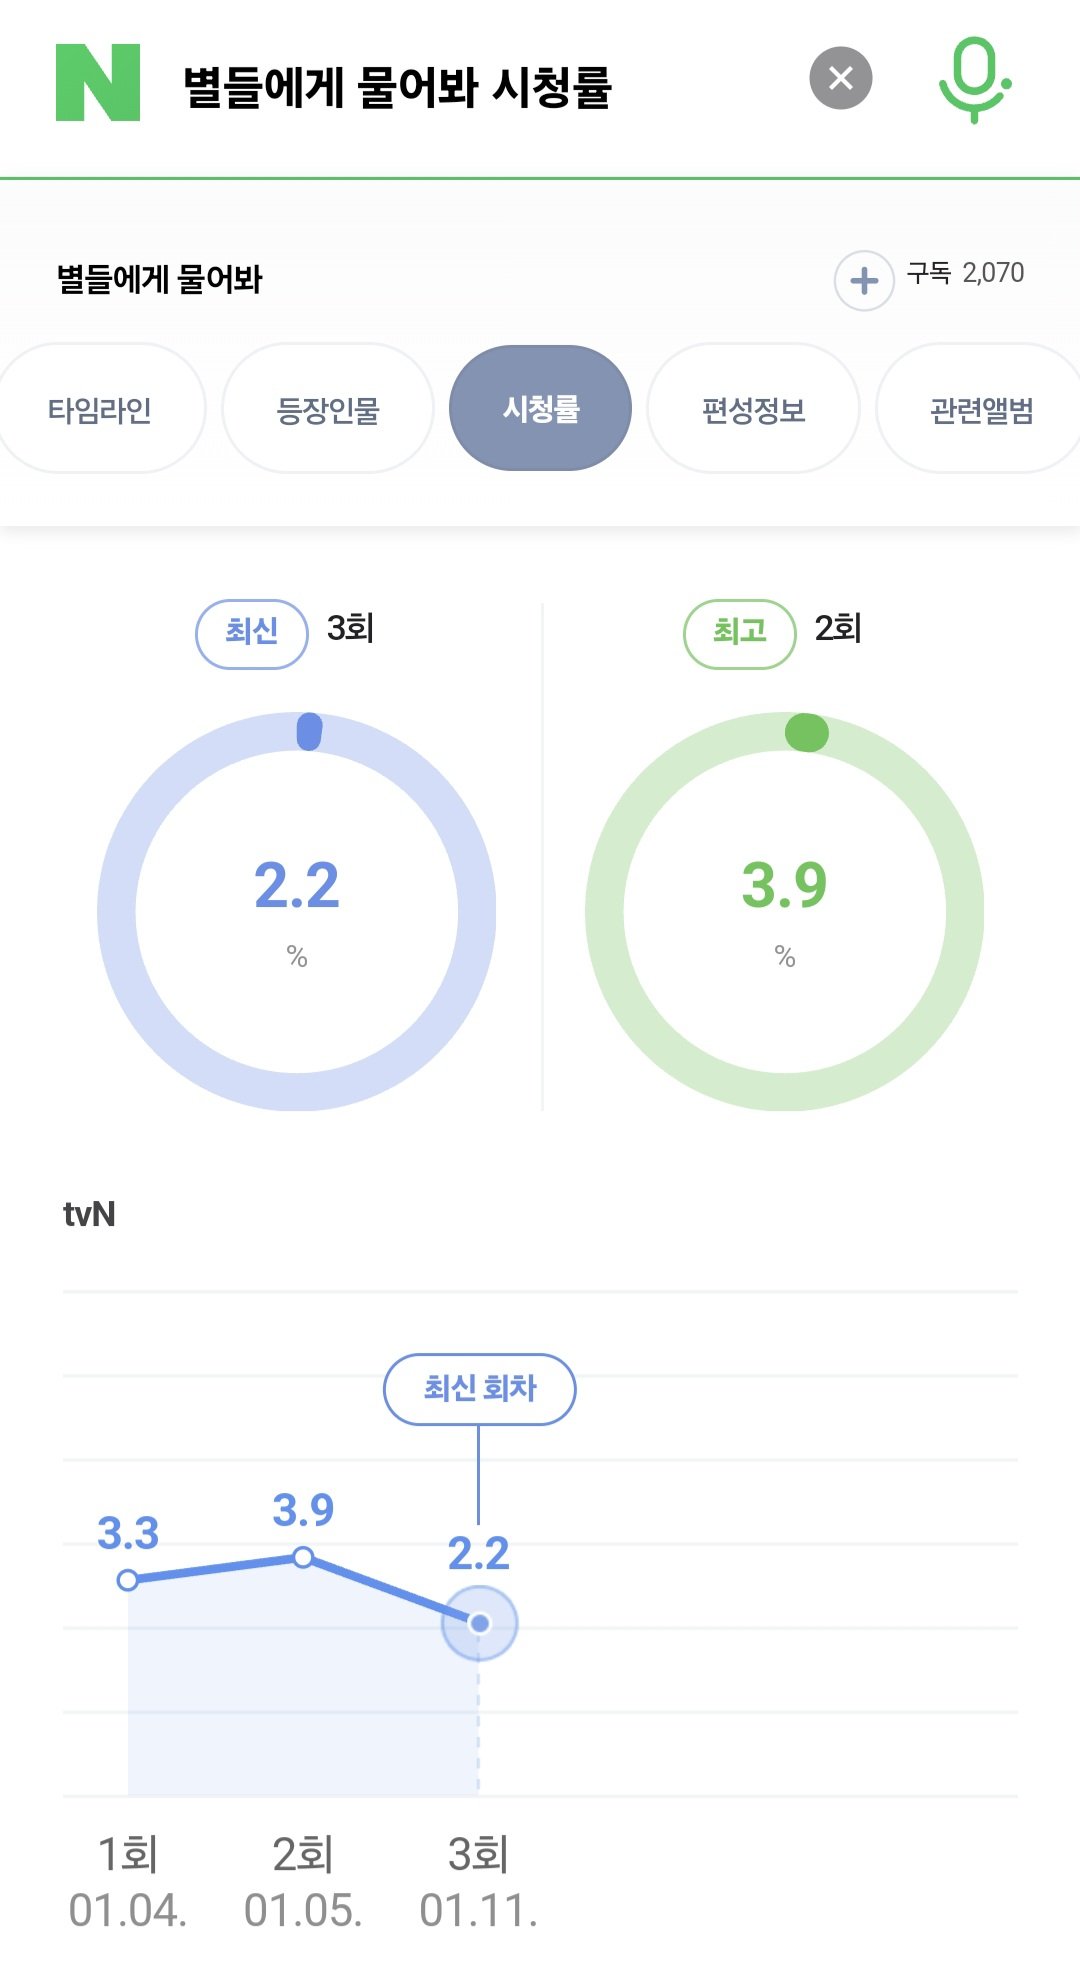Tap the plus subscribe icon
This screenshot has width=1080, height=1983.
pos(864,281)
